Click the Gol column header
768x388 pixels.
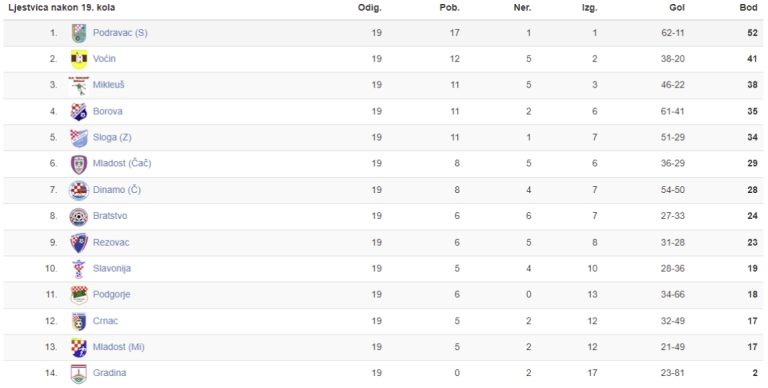coord(677,8)
